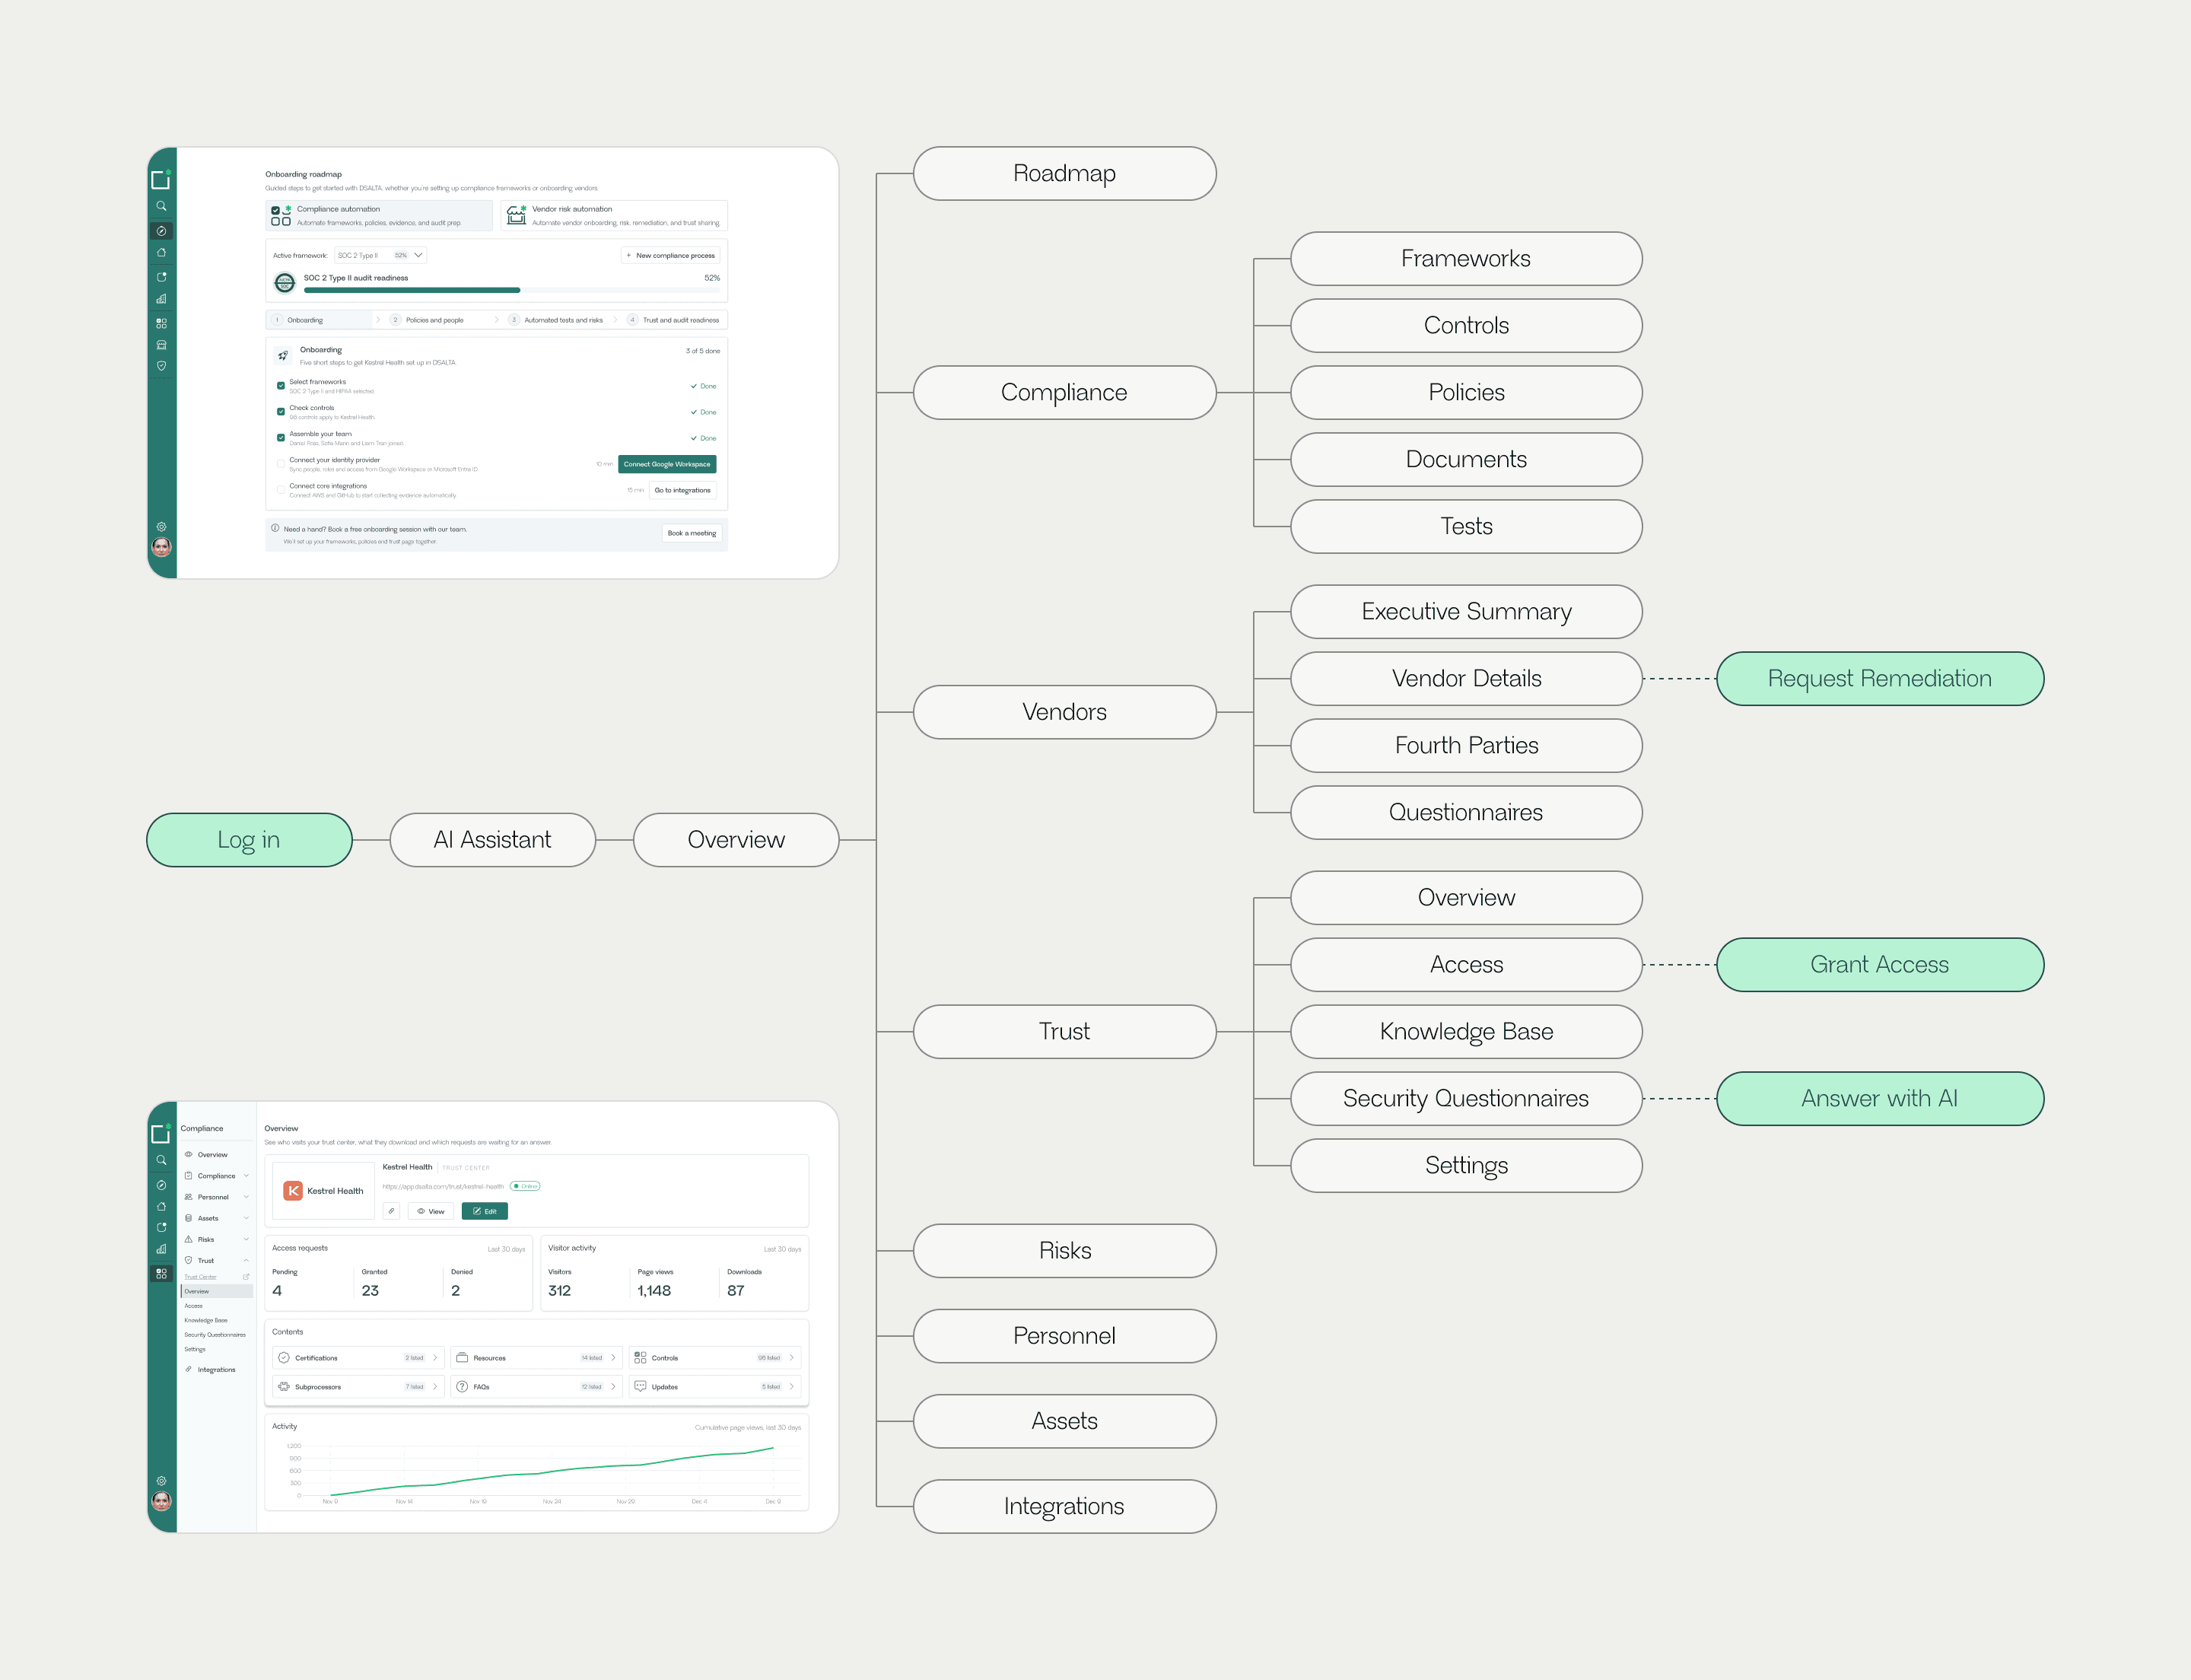Toggle the Check controls checkbox
Screen dimensions: 2191x1680
point(281,412)
